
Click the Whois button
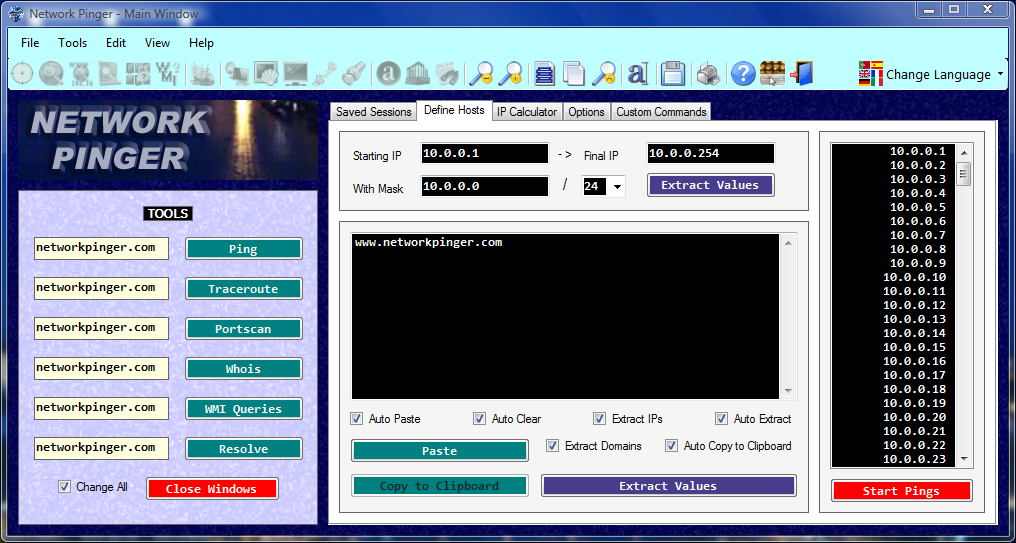(244, 369)
